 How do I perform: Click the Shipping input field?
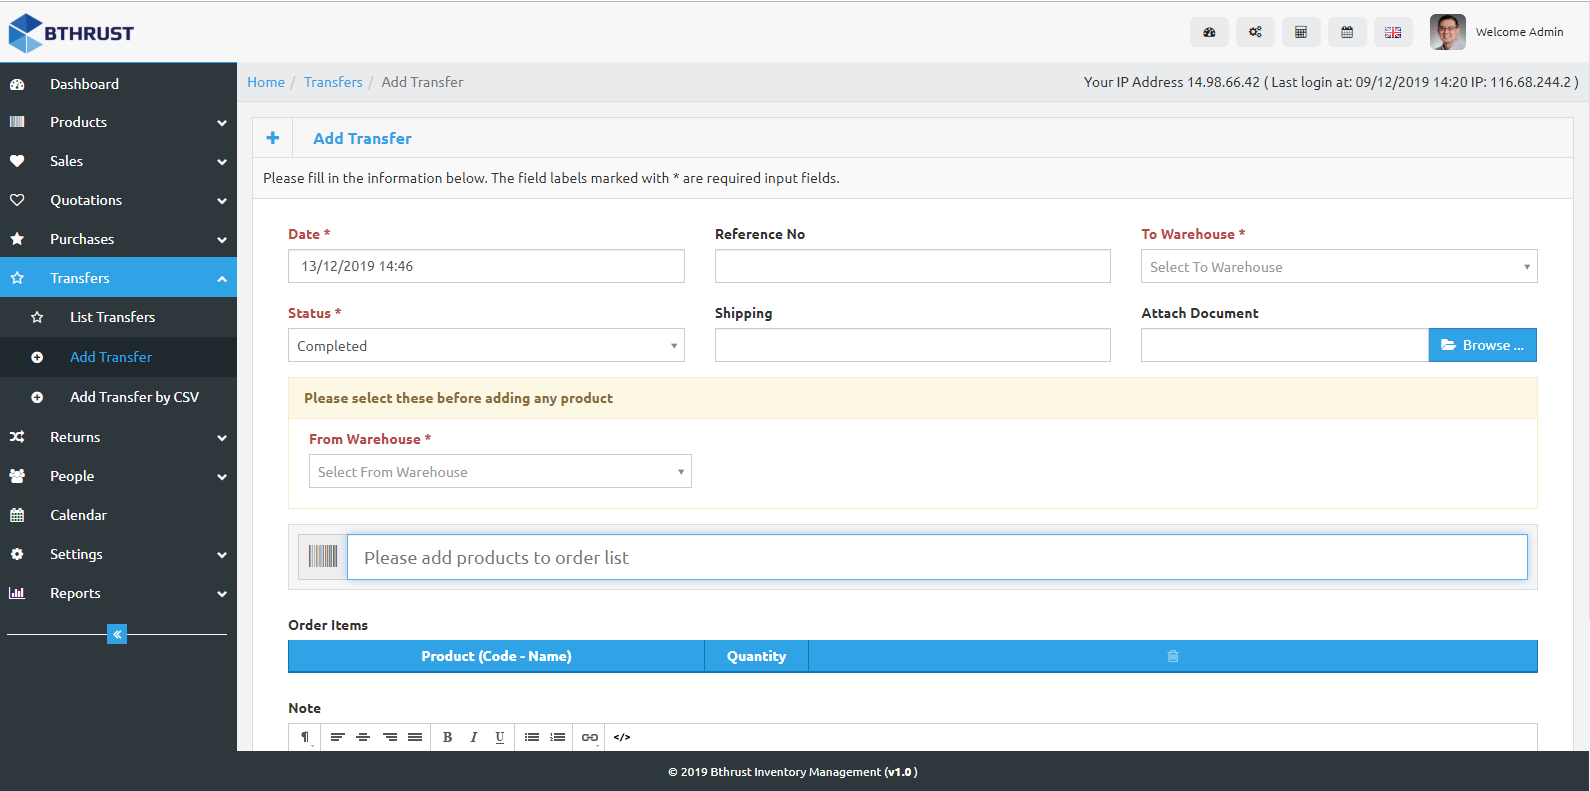click(912, 345)
